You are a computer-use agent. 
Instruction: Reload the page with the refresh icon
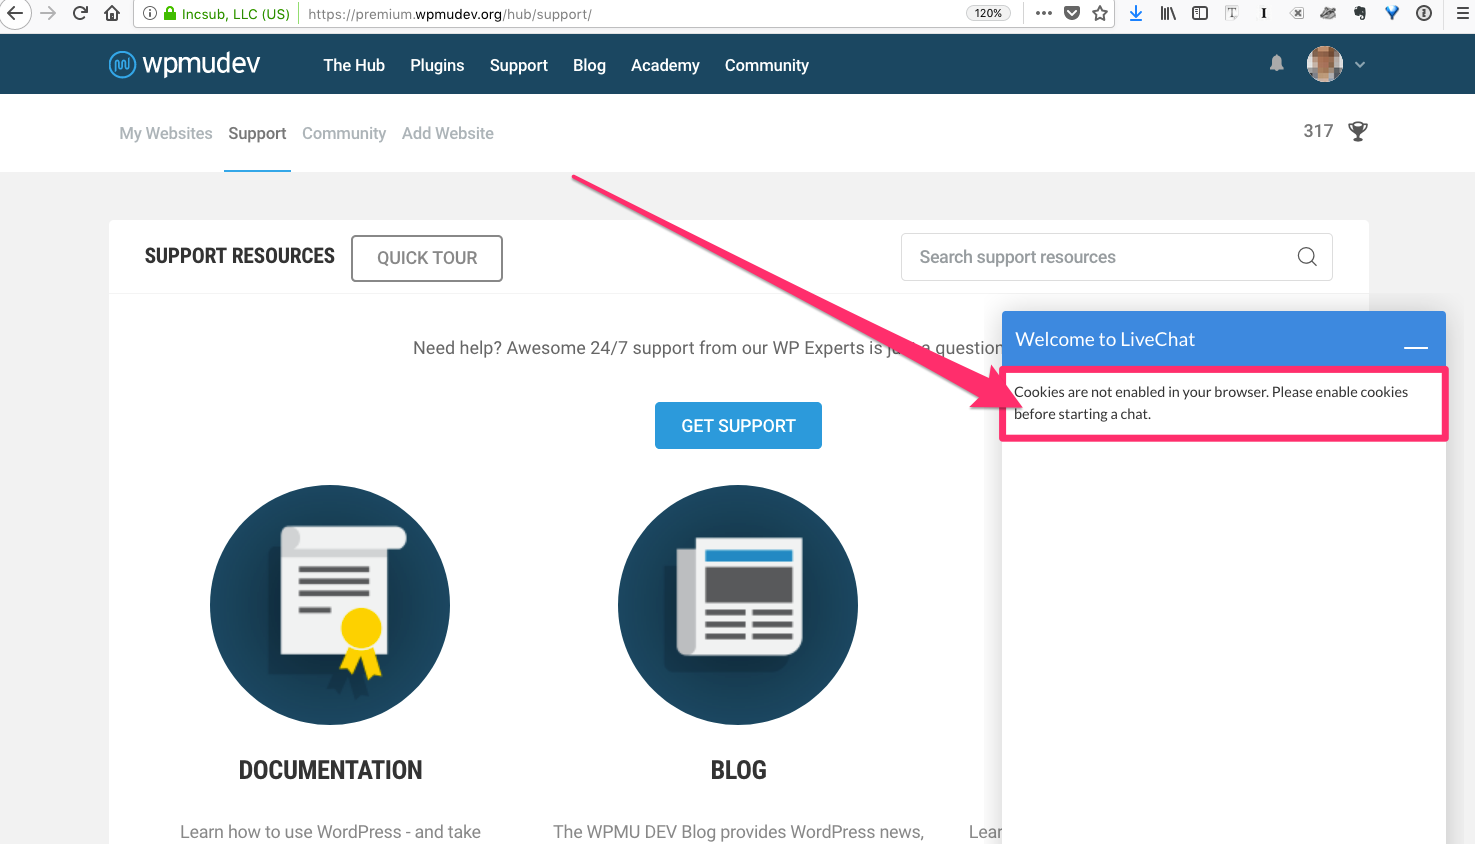tap(81, 14)
